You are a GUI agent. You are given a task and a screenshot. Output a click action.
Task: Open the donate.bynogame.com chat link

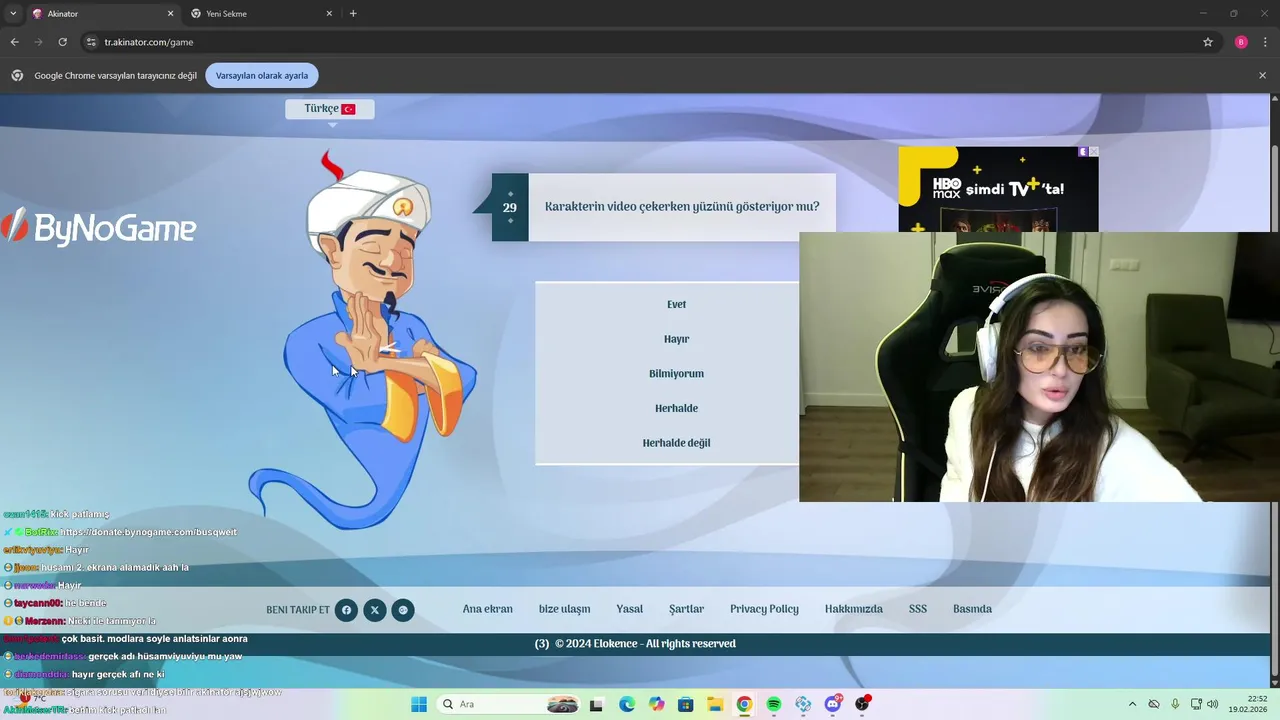(148, 532)
